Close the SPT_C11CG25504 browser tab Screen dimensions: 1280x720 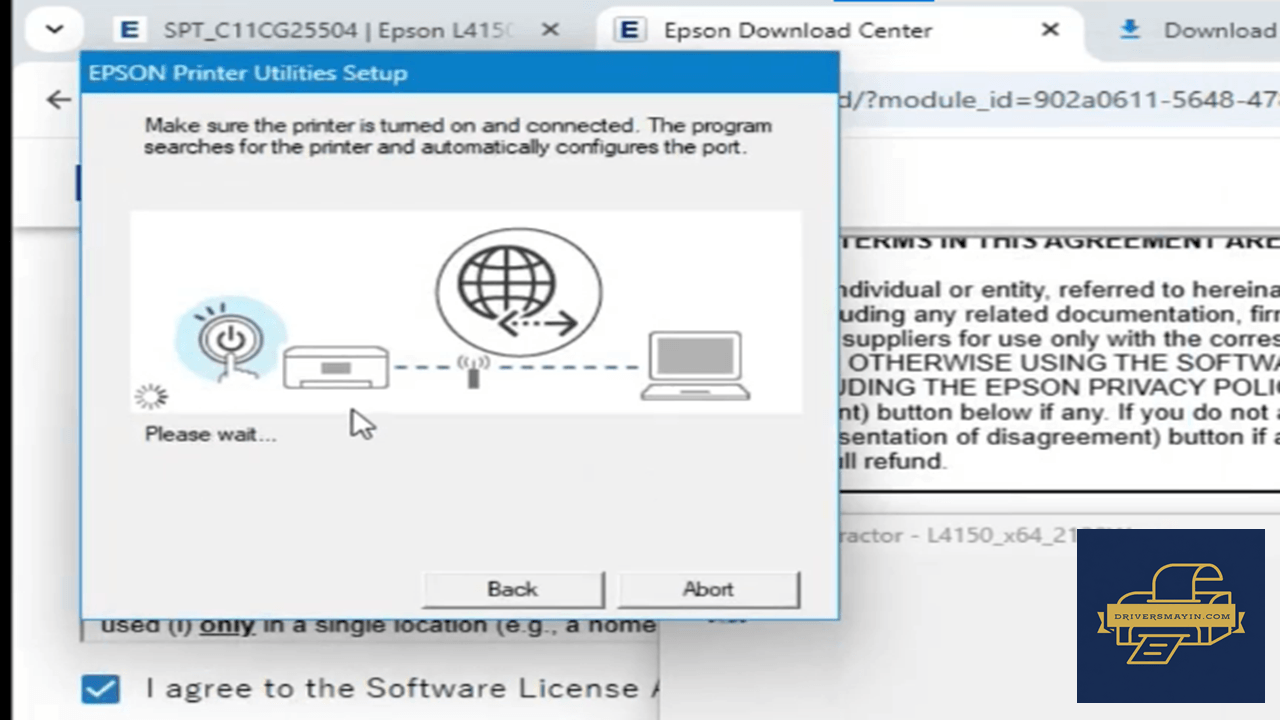point(550,30)
